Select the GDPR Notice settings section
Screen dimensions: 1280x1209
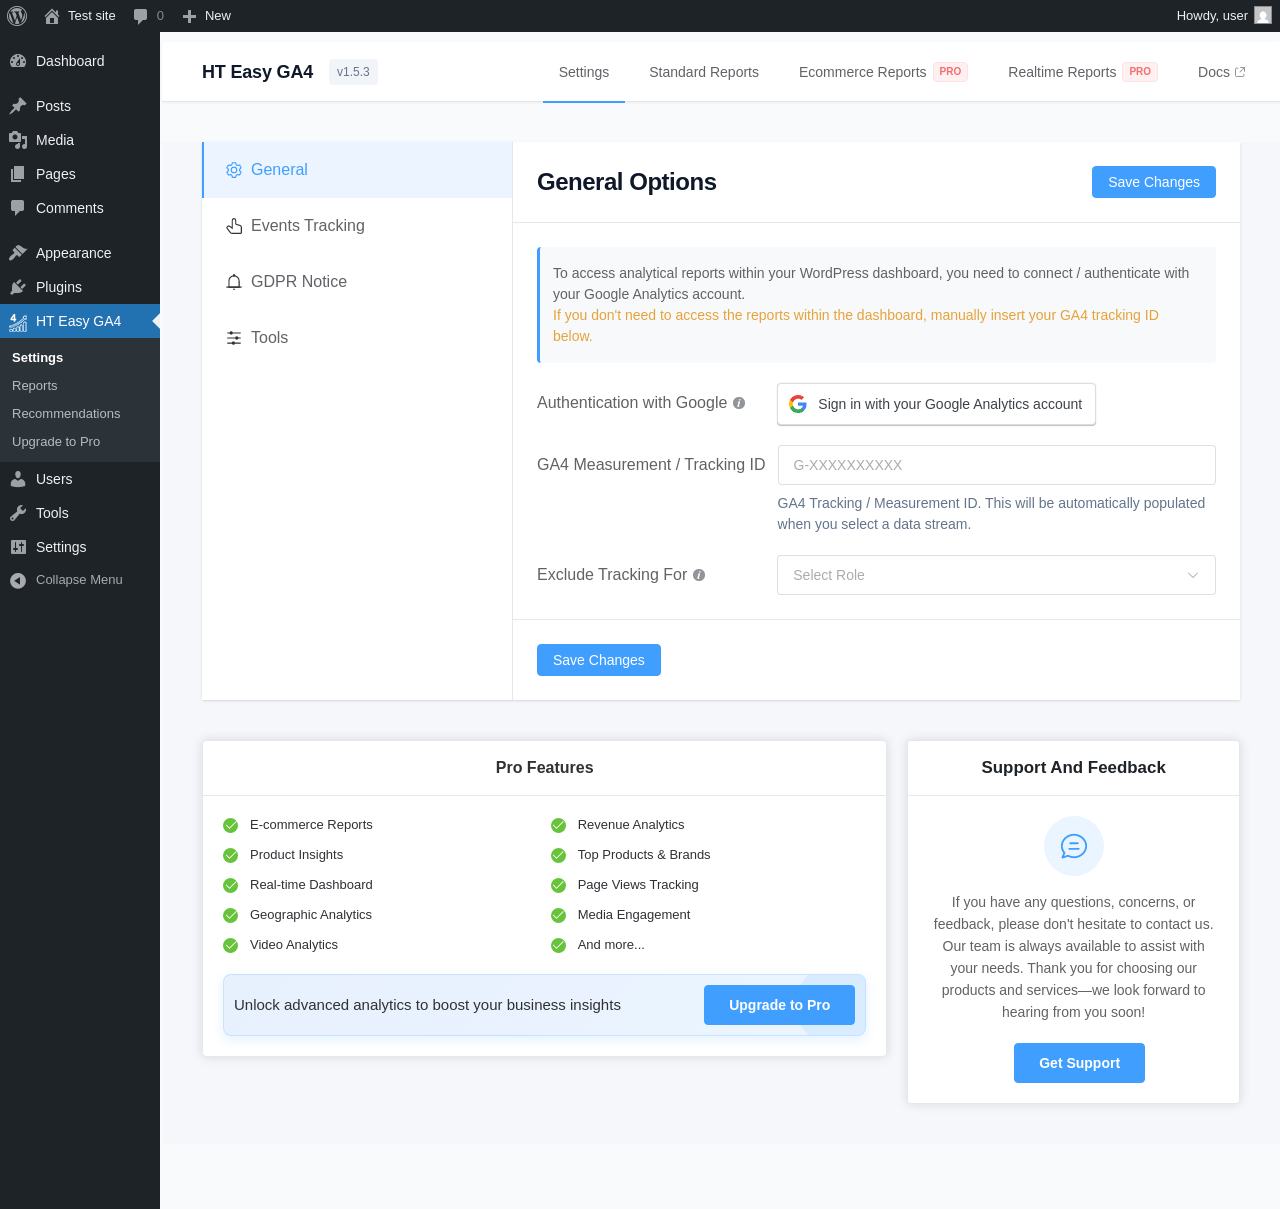tap(357, 282)
